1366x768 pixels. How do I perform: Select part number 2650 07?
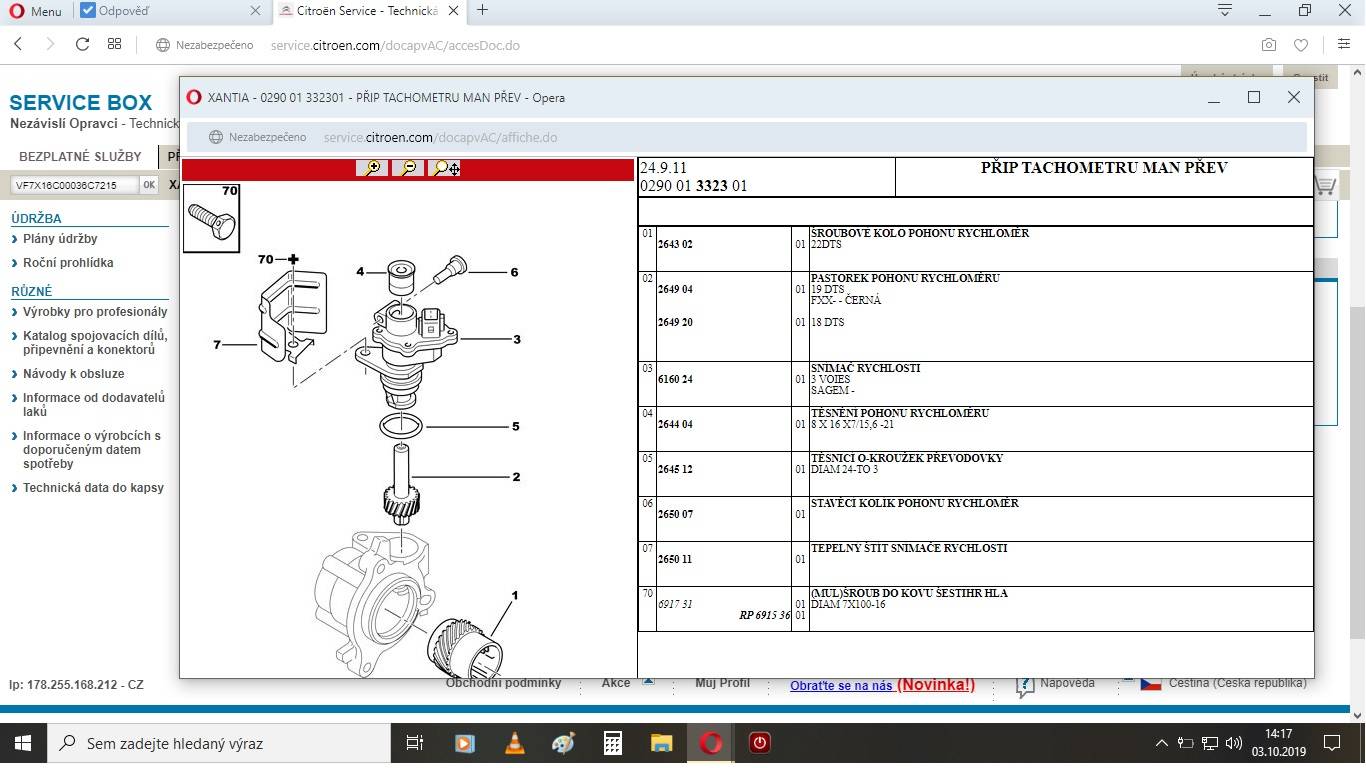[675, 514]
